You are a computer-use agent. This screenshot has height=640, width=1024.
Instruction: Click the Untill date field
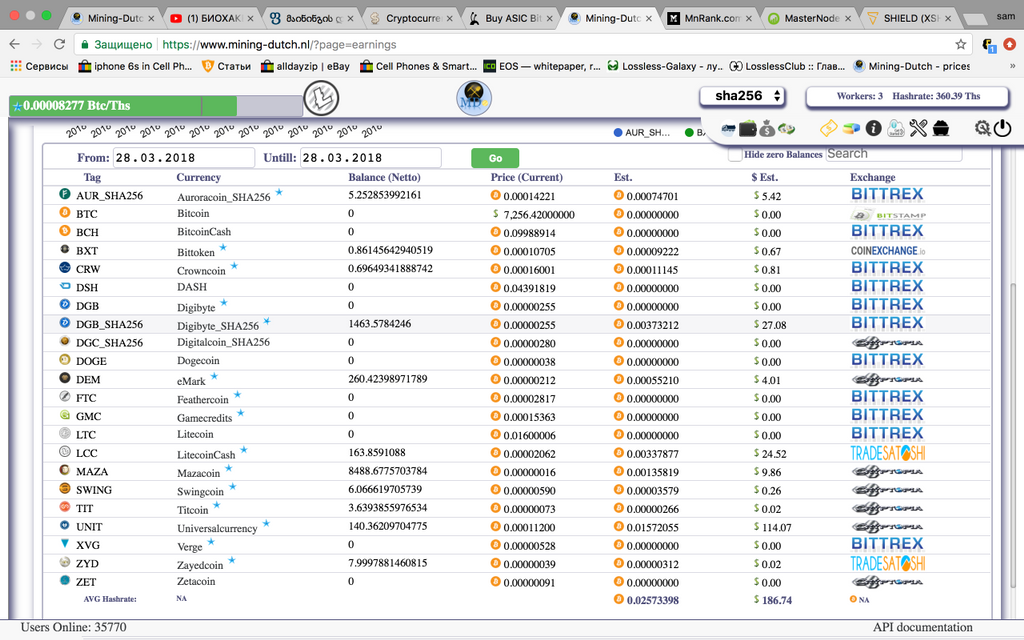point(370,157)
